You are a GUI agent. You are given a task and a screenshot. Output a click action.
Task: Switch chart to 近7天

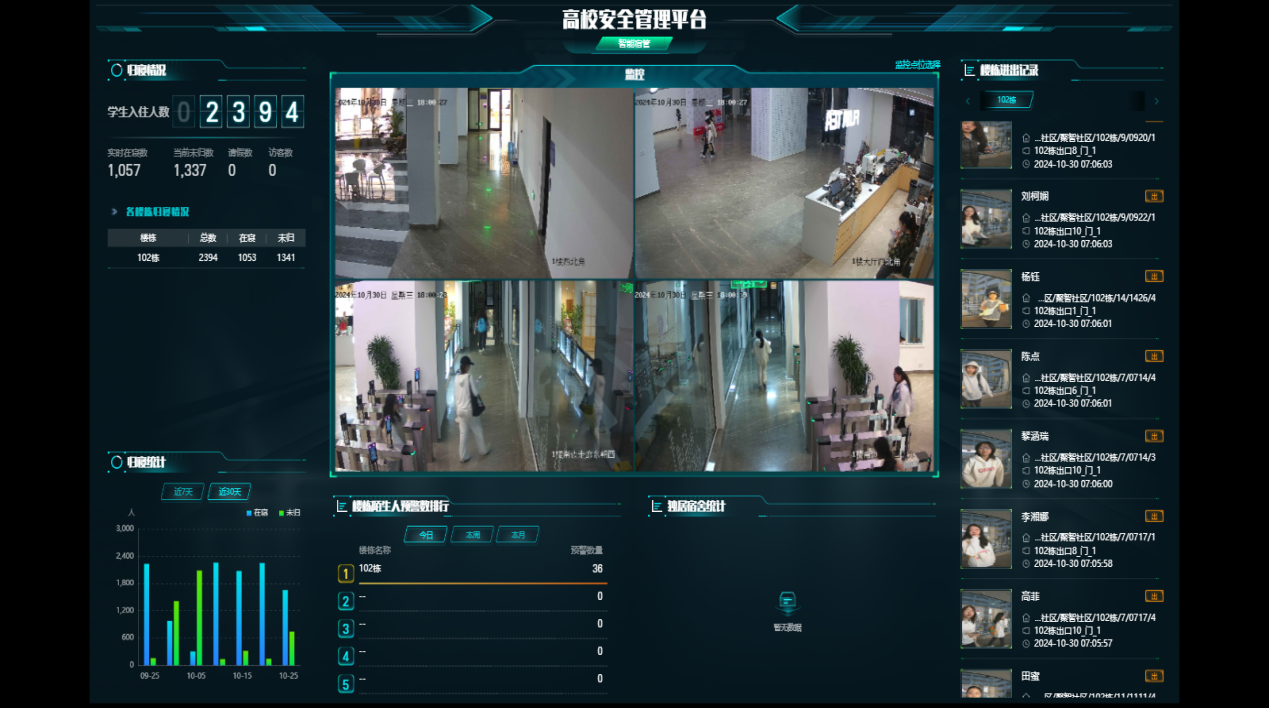tap(183, 491)
